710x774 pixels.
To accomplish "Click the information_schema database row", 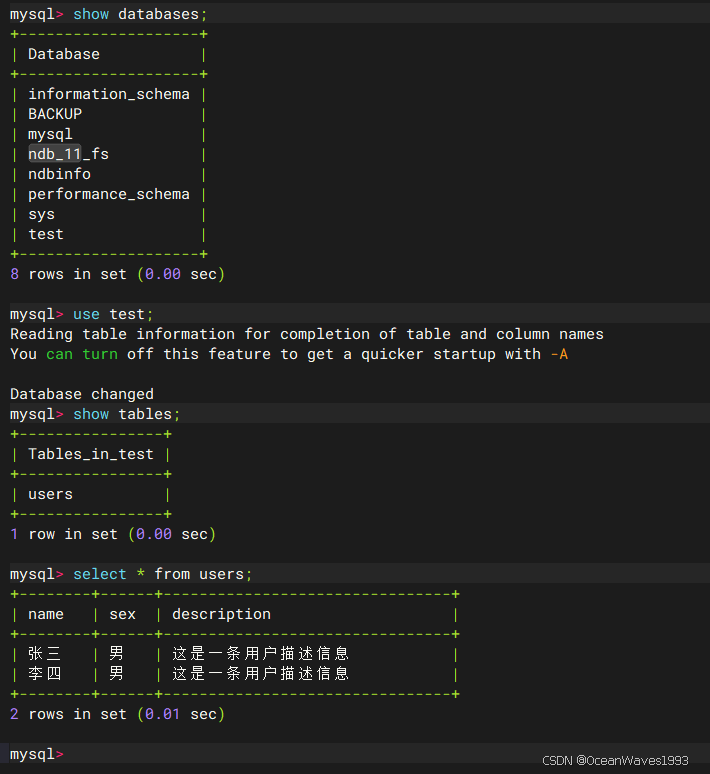I will click(x=109, y=94).
